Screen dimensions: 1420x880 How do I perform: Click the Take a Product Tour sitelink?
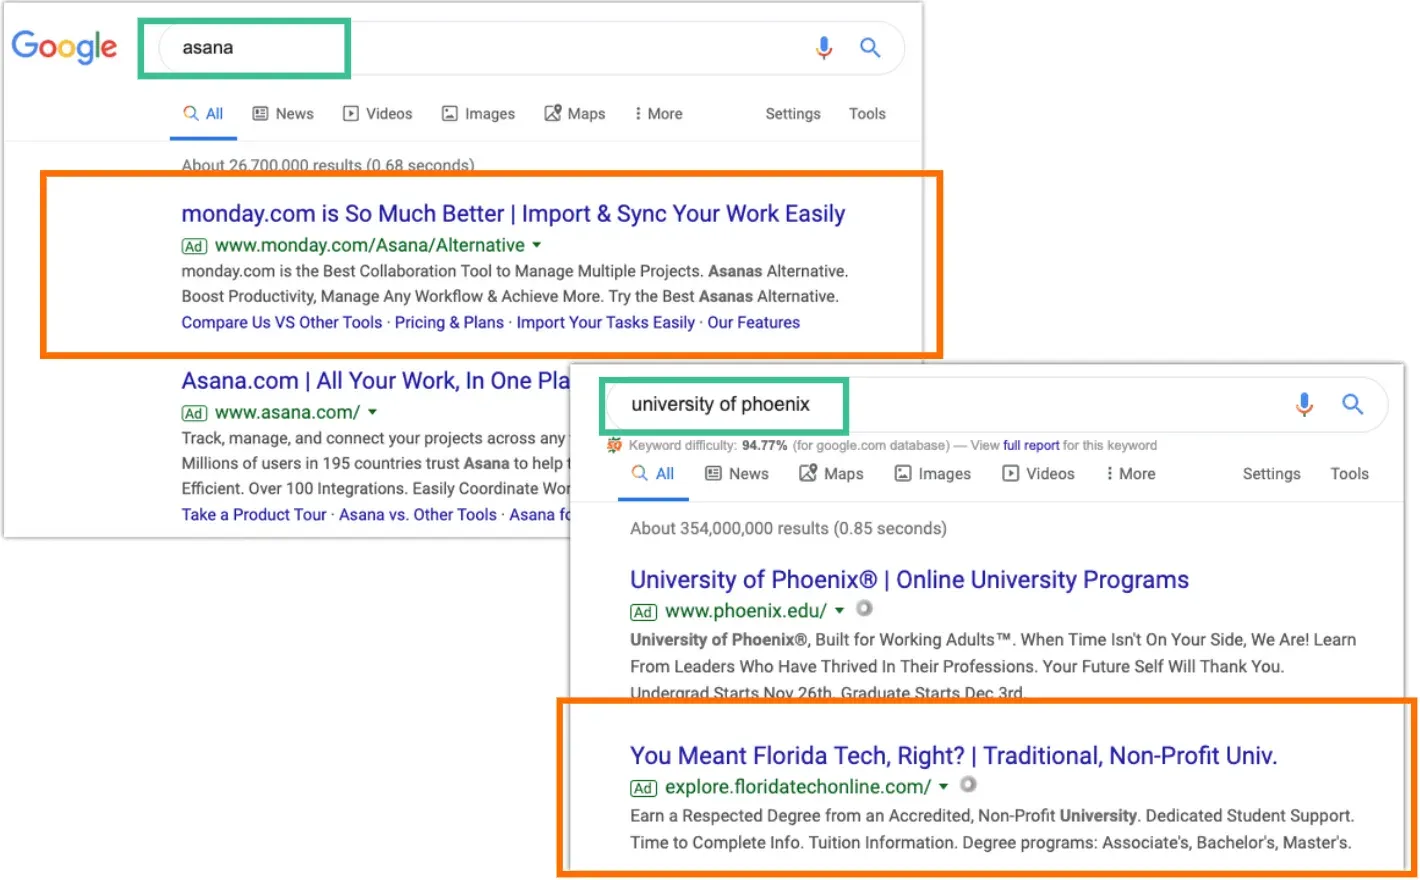click(x=253, y=514)
